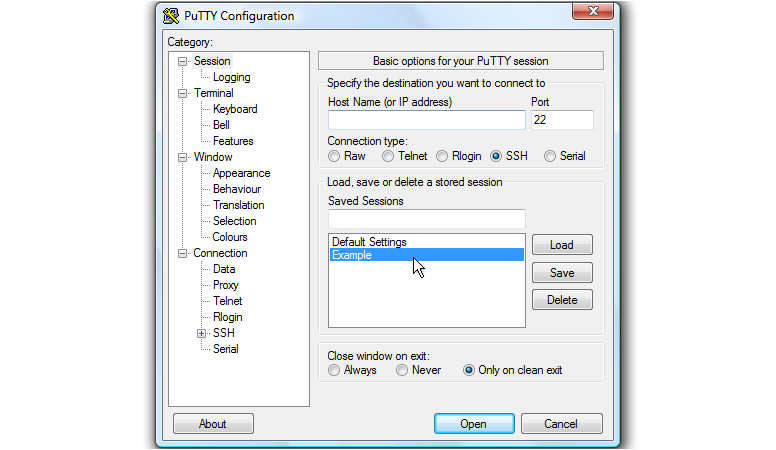The height and width of the screenshot is (450, 776).
Task: Go to Colours under Window
Action: (230, 237)
